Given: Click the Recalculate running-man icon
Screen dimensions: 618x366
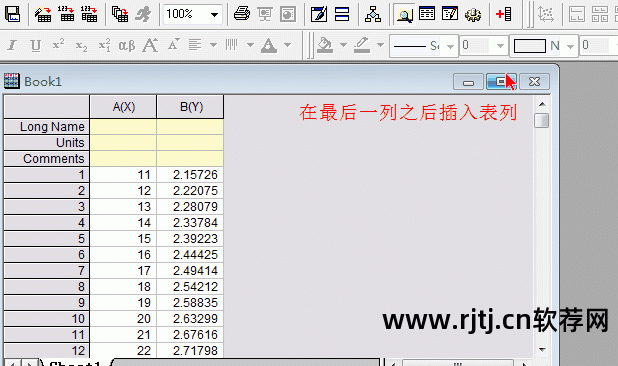Looking at the screenshot, I should (x=143, y=14).
